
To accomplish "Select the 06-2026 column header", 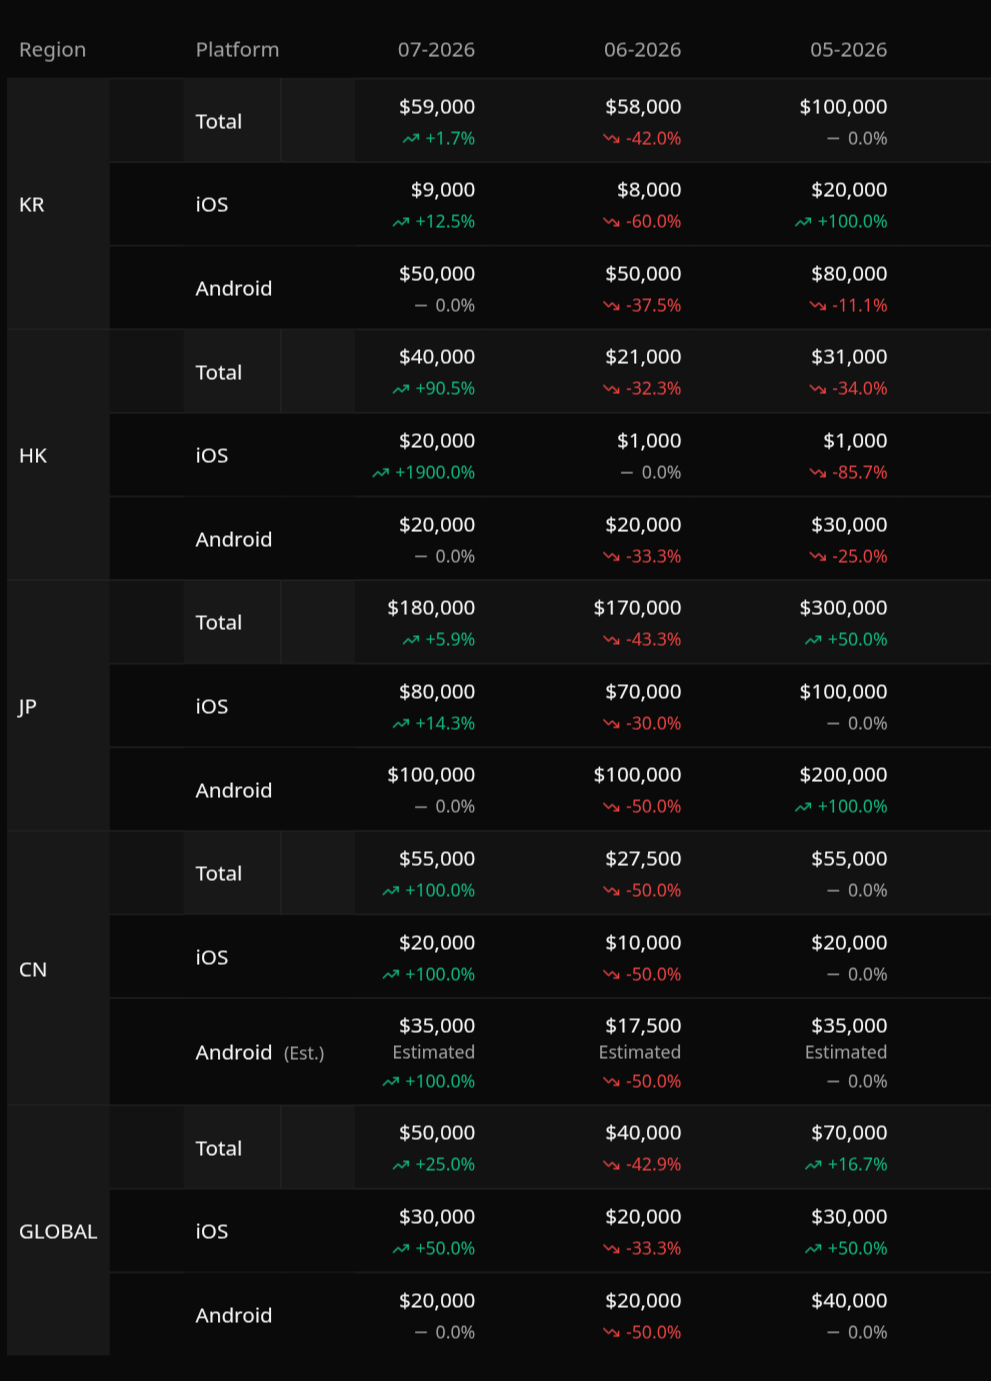I will click(642, 50).
